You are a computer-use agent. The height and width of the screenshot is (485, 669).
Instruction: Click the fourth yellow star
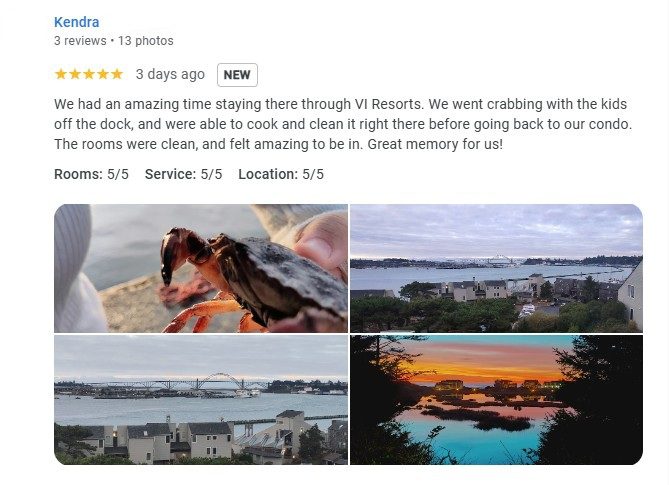click(103, 74)
